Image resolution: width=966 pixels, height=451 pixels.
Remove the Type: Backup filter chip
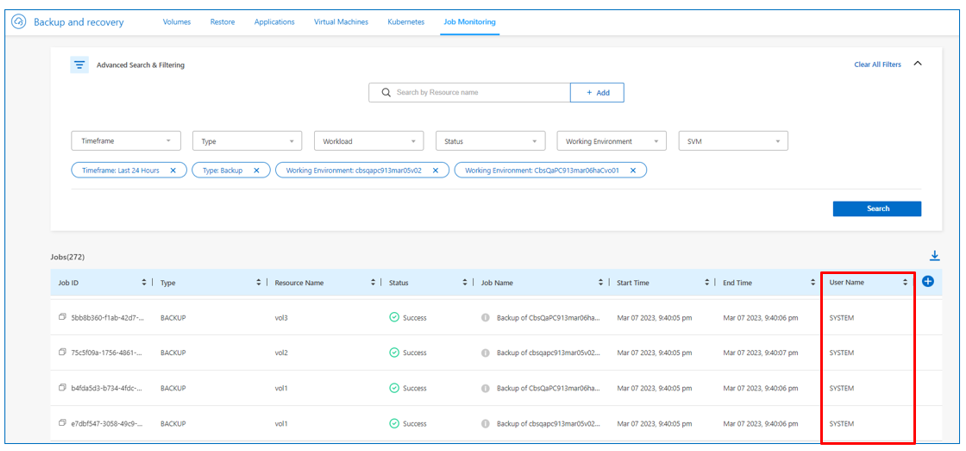(256, 170)
